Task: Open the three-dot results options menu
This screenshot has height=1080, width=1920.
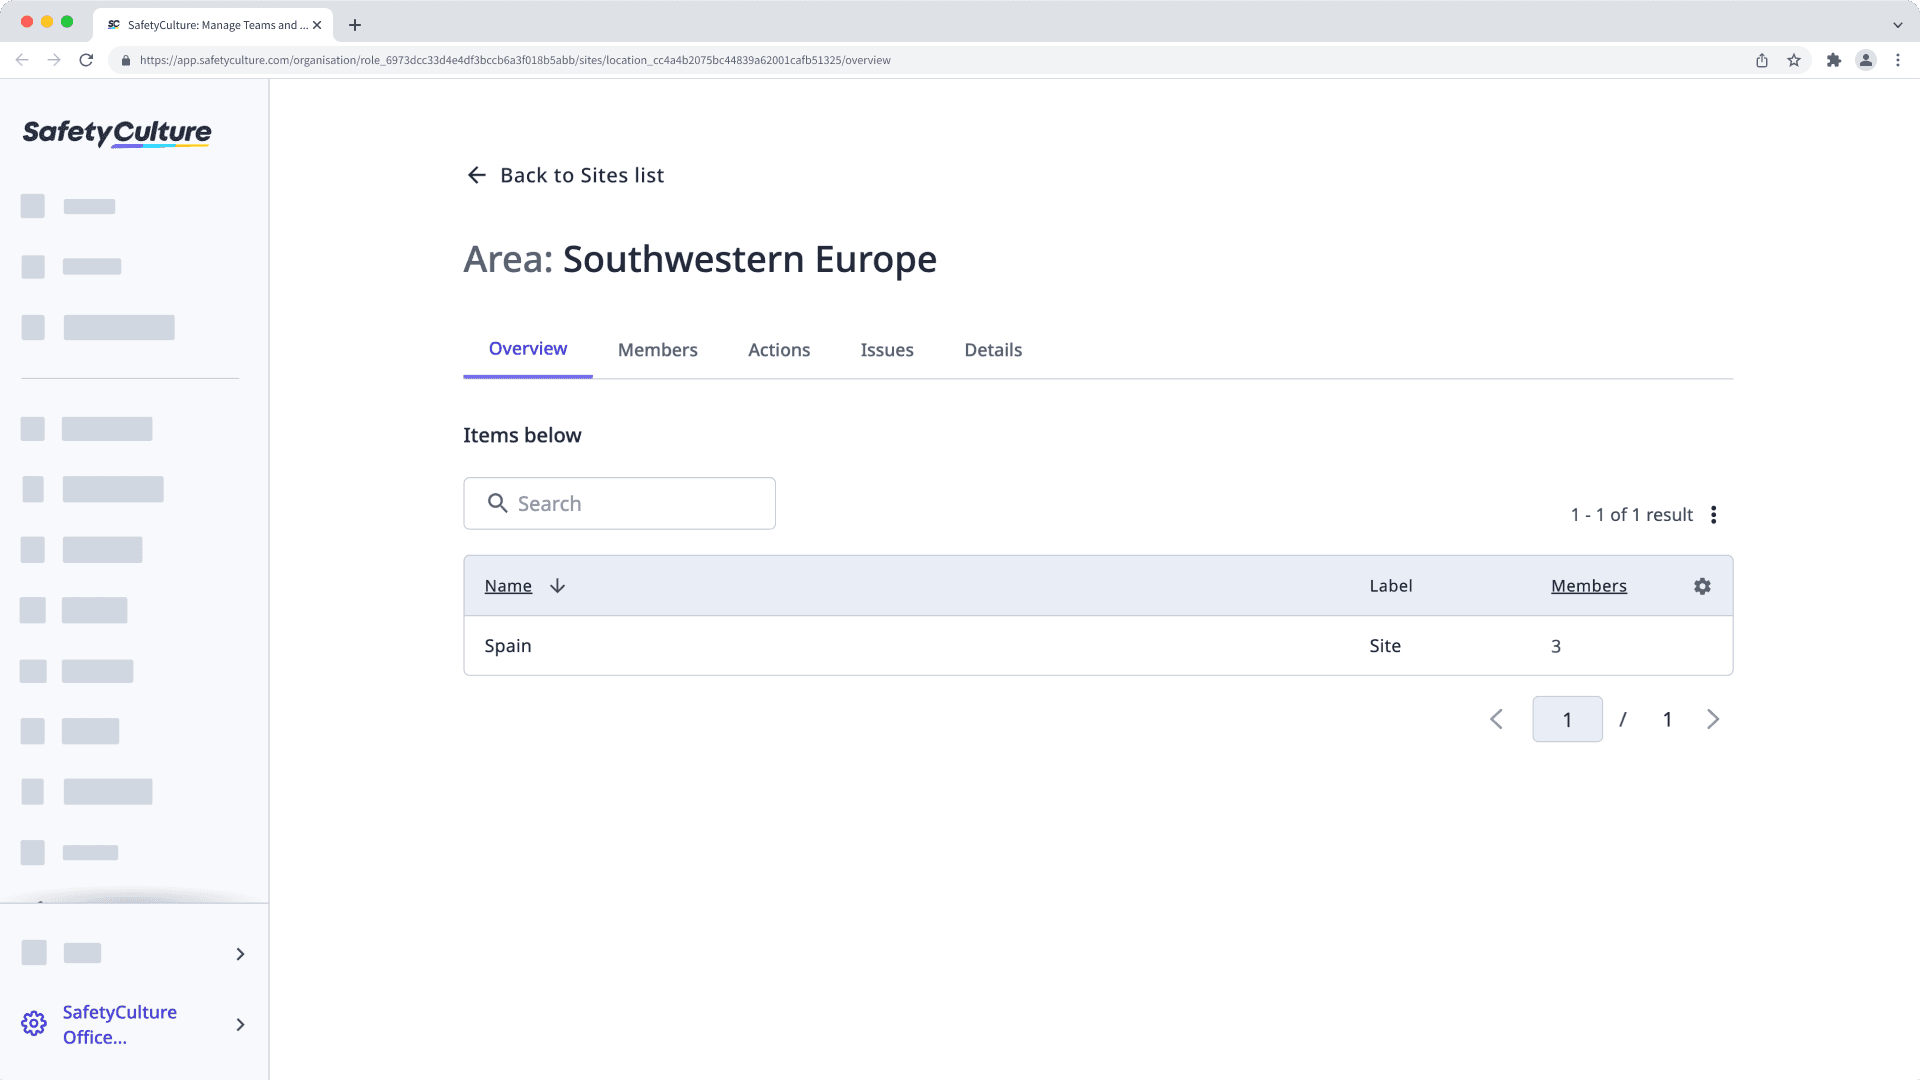Action: (x=1713, y=515)
